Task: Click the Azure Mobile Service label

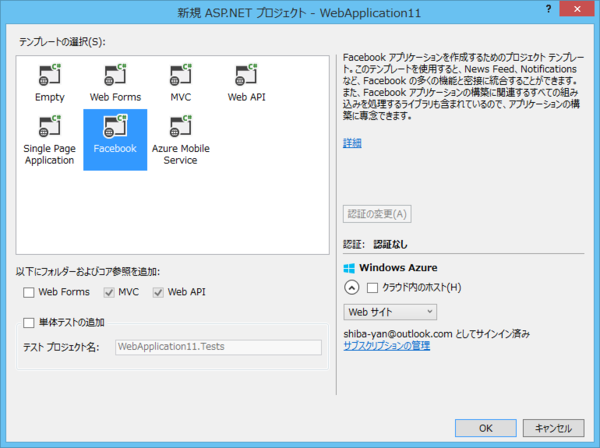Action: click(x=181, y=154)
